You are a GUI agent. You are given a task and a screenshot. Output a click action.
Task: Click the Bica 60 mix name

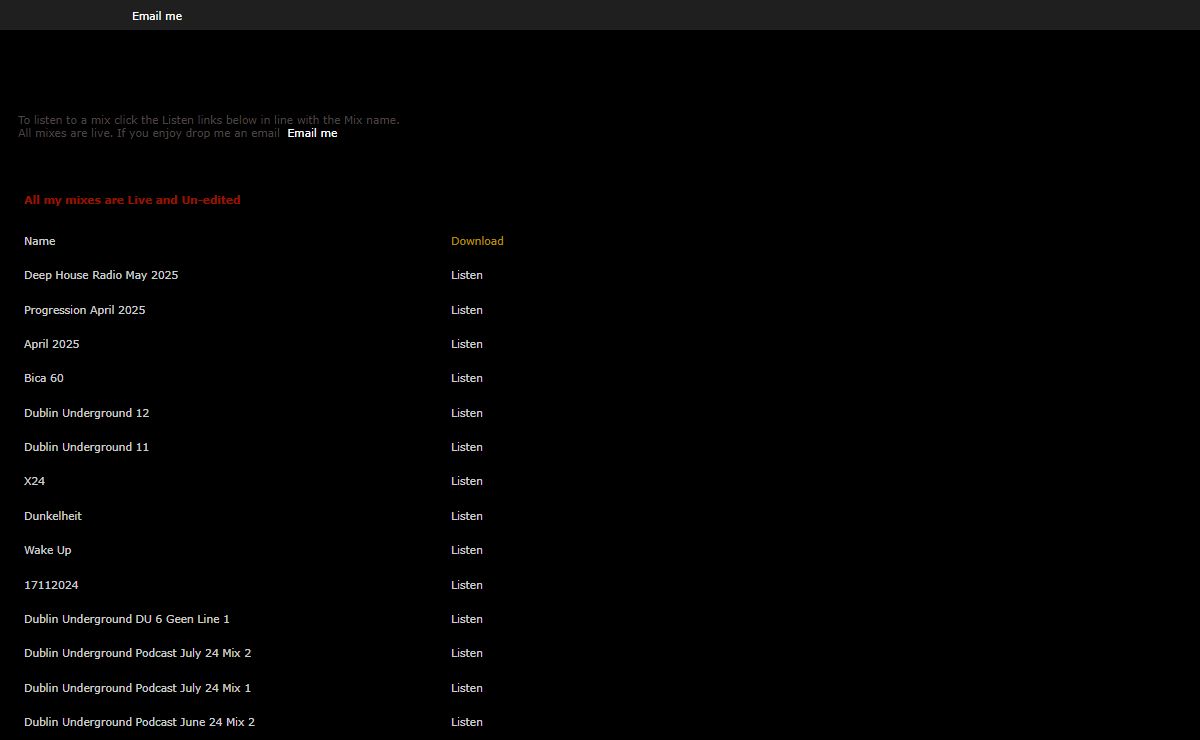[x=44, y=378]
